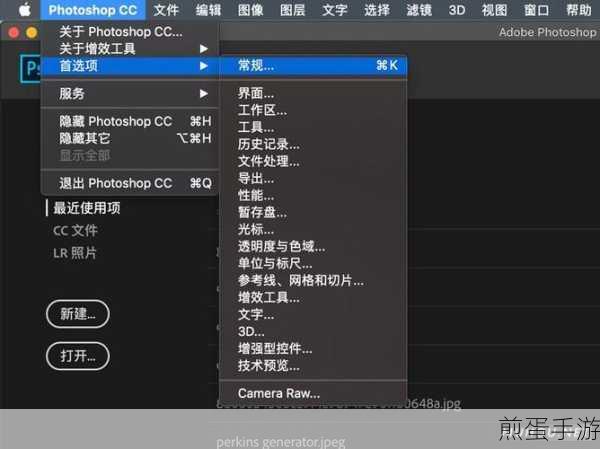Screen dimensions: 600x449
Task: Open the 选择 menu
Action: [377, 10]
